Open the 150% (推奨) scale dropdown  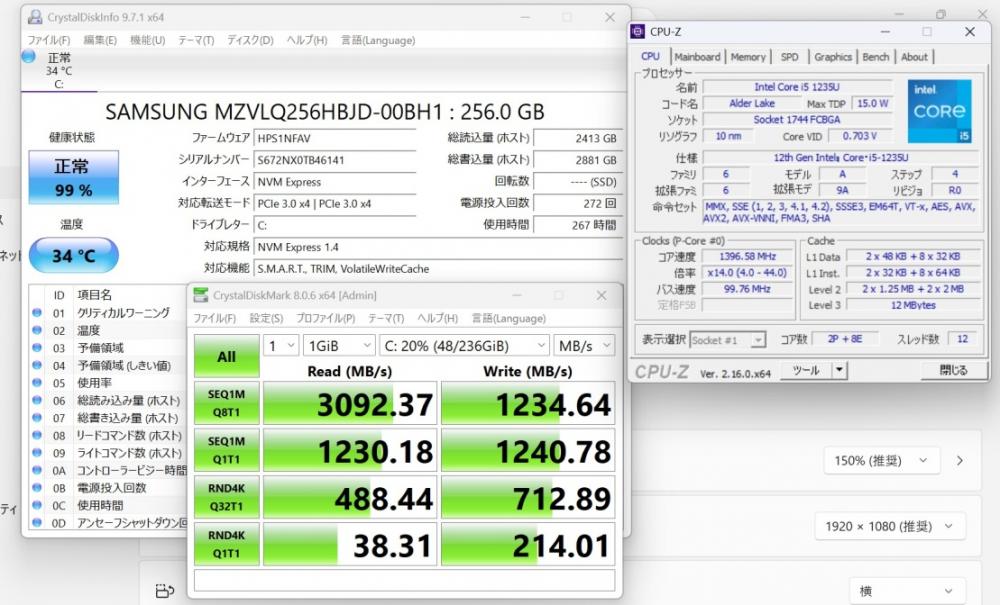coord(881,460)
